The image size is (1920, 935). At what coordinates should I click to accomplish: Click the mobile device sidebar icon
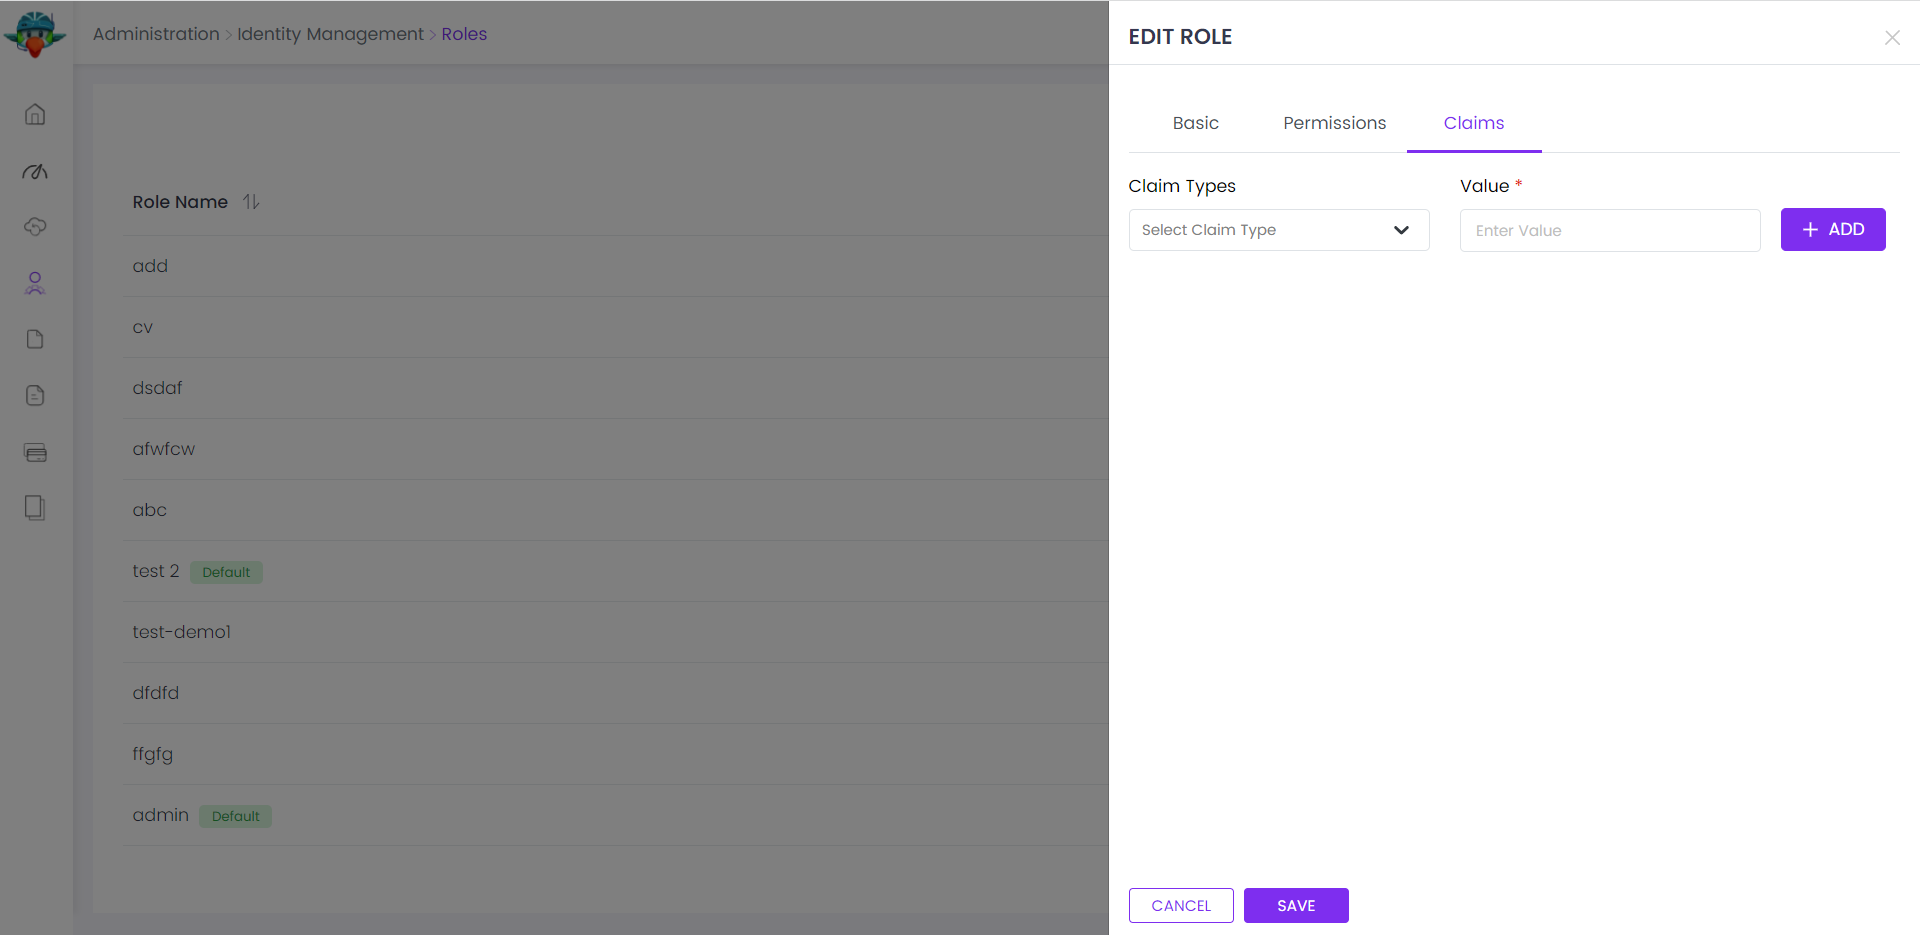35,508
